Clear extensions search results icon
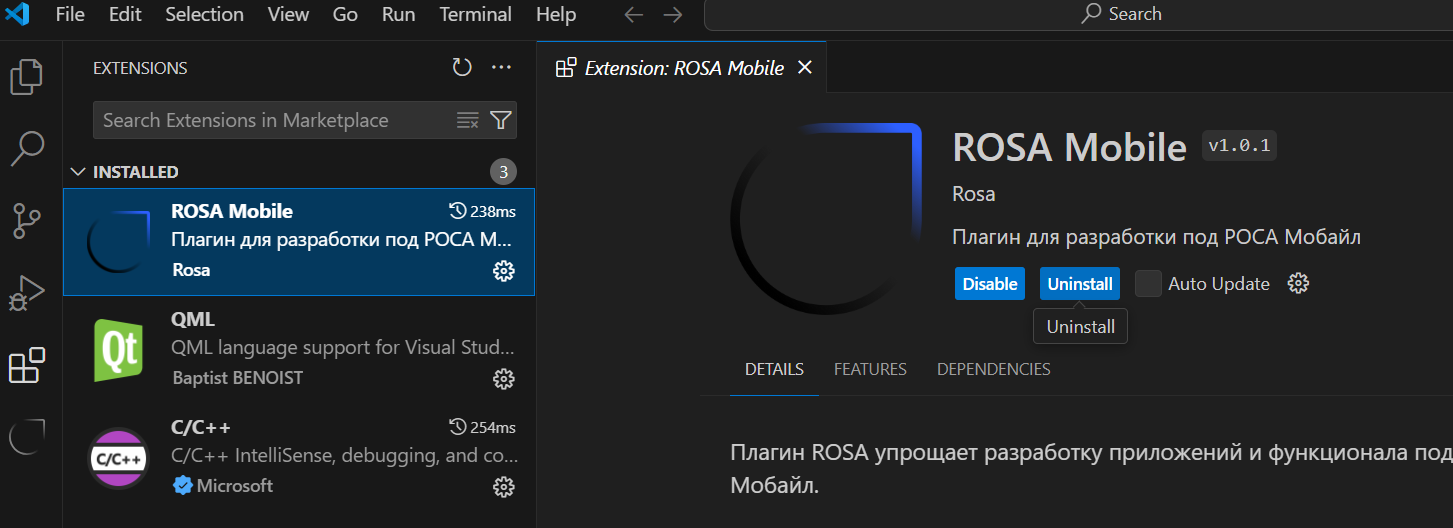The height and width of the screenshot is (528, 1453). [467, 121]
